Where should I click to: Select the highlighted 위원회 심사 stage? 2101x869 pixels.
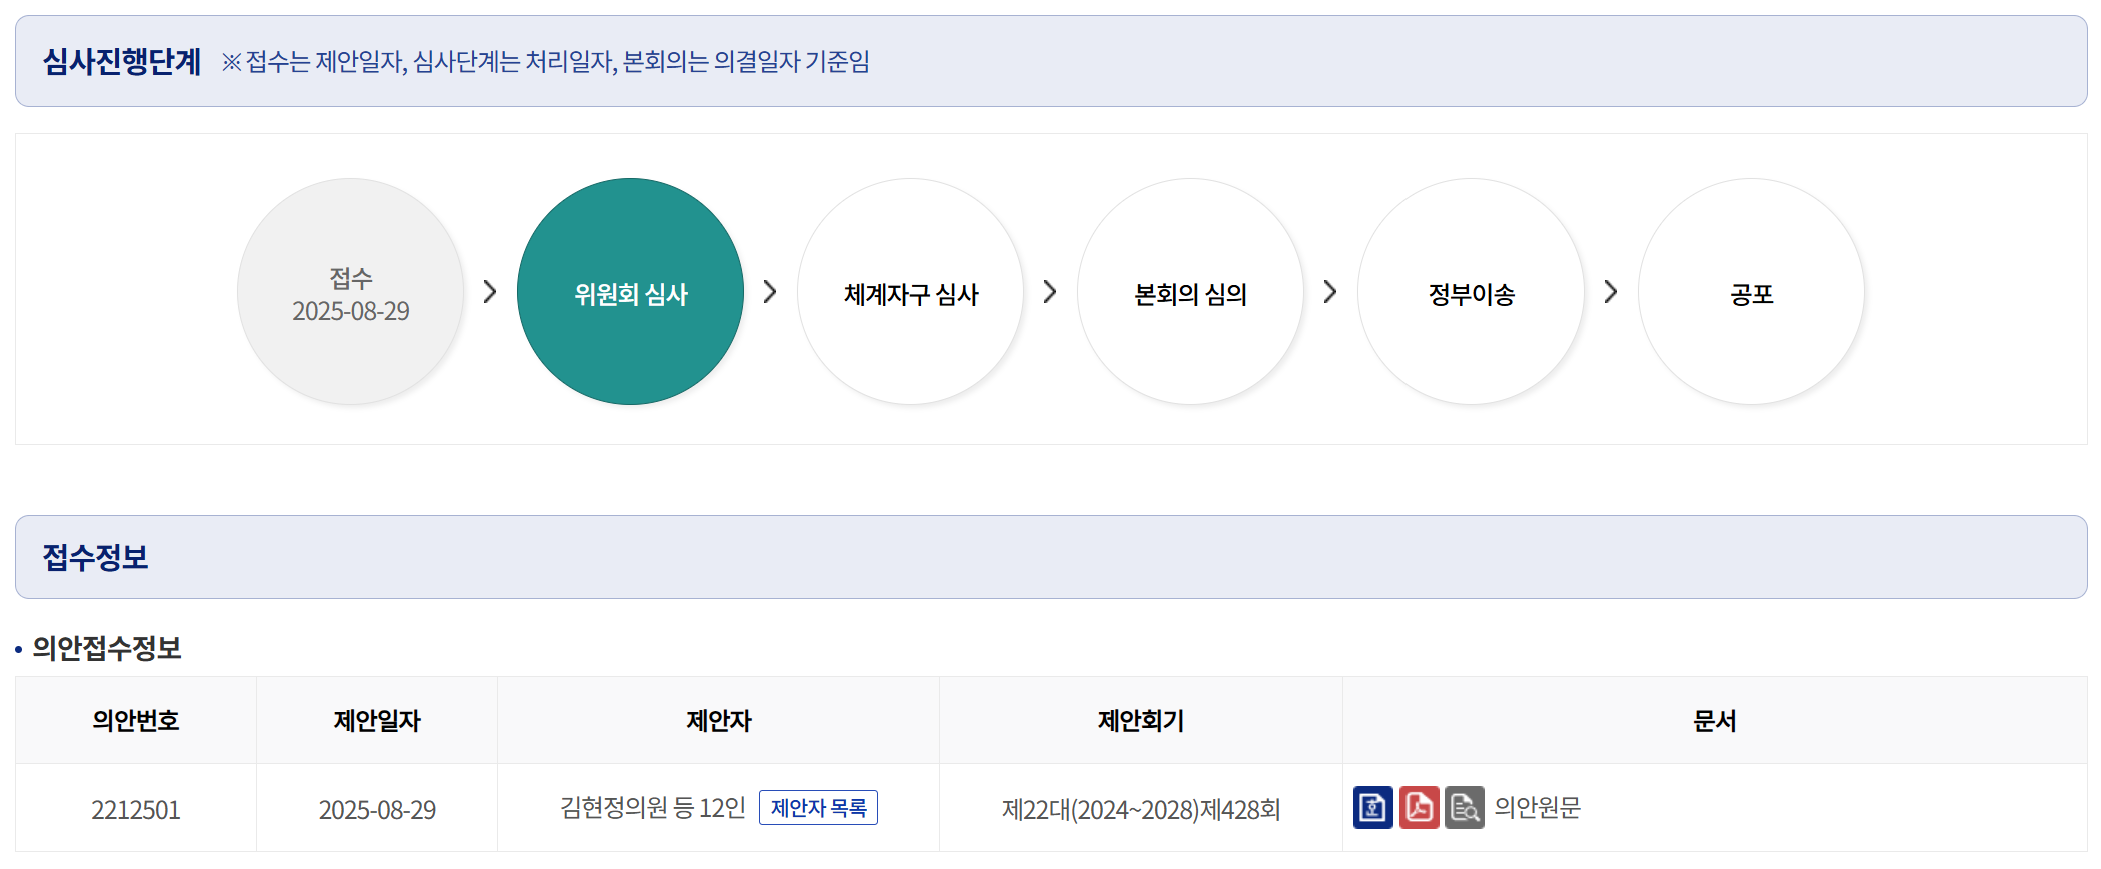tap(630, 292)
